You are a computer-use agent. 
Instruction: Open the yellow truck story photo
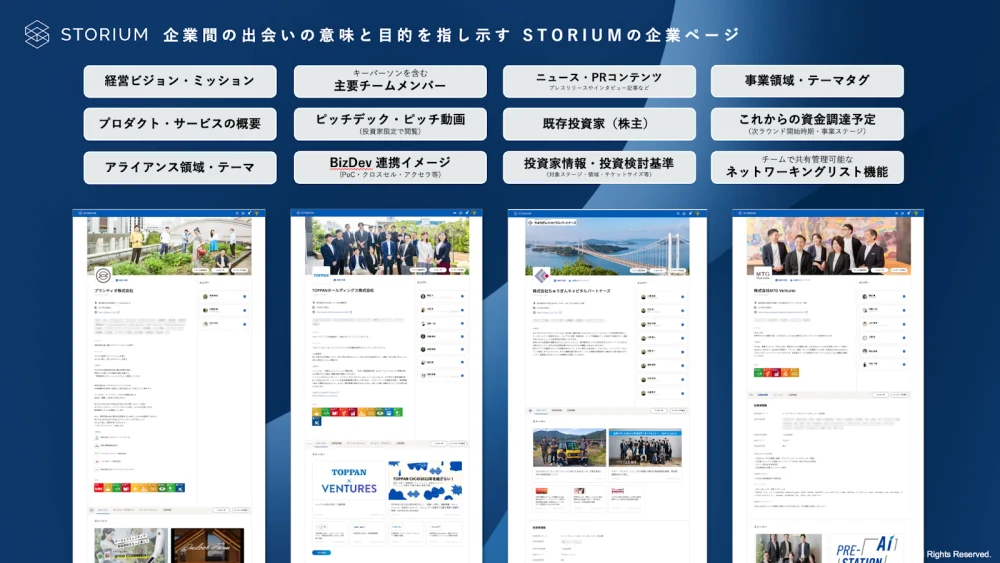click(569, 448)
